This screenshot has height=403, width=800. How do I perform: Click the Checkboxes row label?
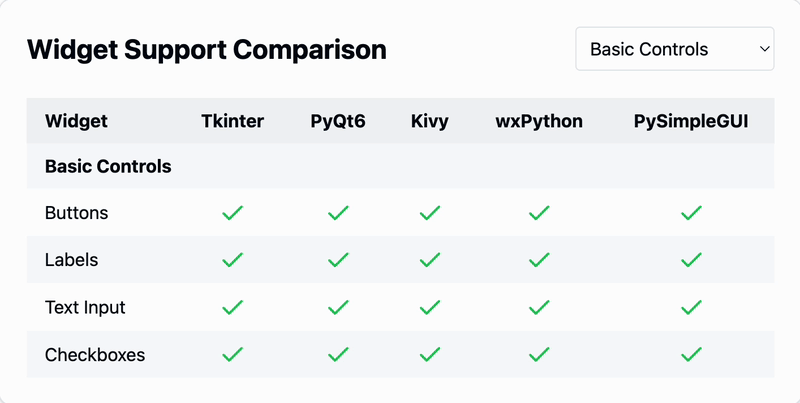pos(95,354)
